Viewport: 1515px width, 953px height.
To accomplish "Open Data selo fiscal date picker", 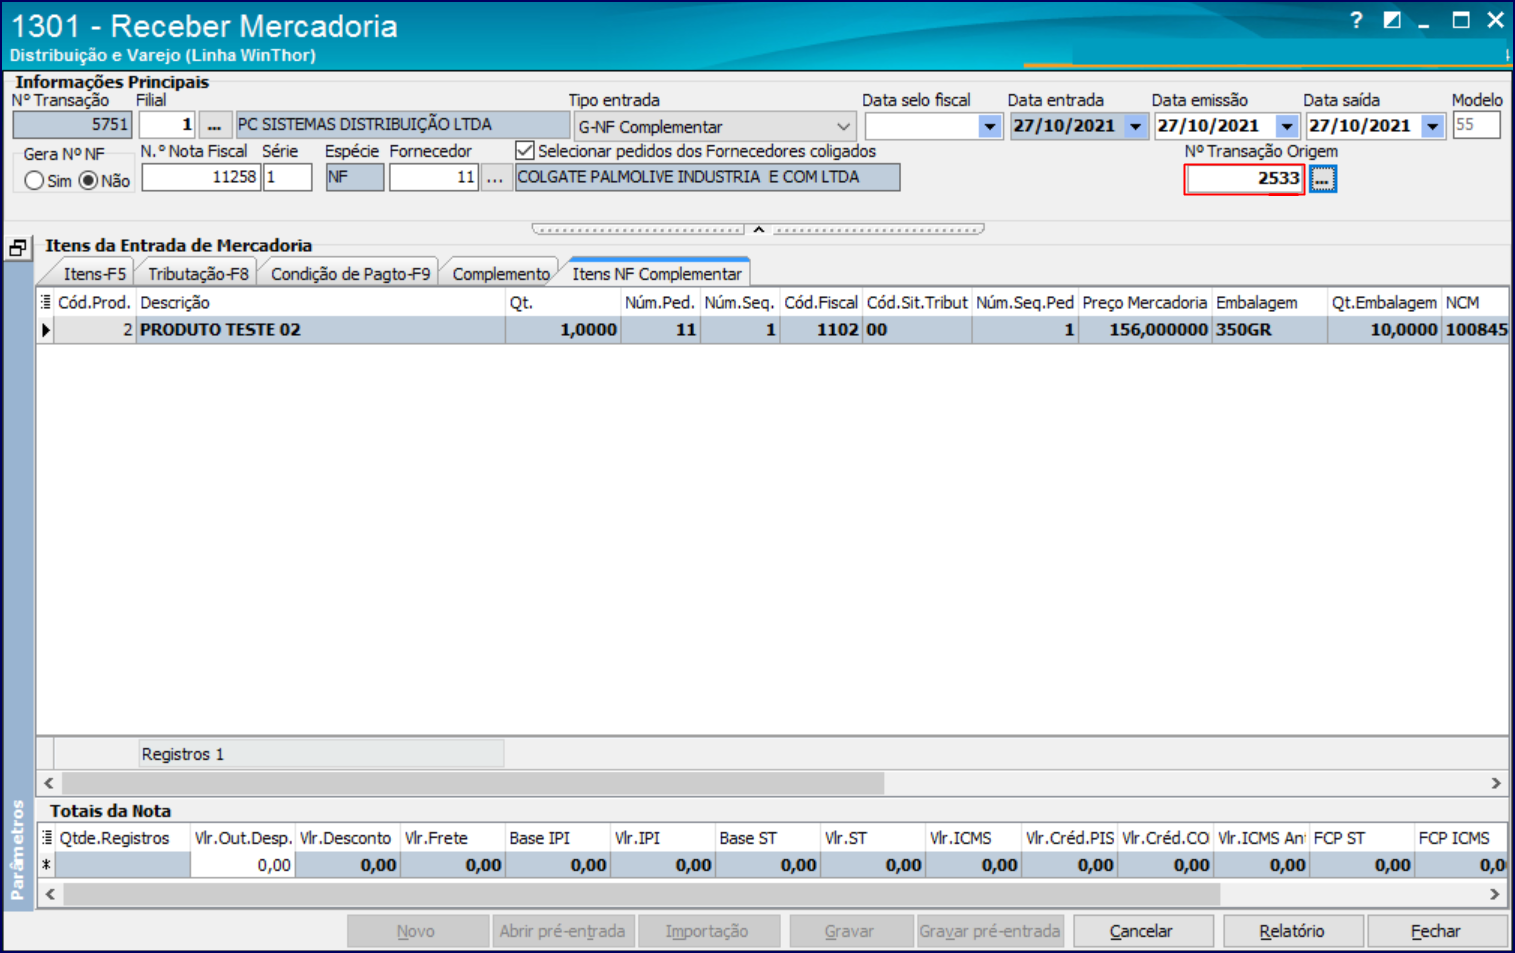I will 989,126.
